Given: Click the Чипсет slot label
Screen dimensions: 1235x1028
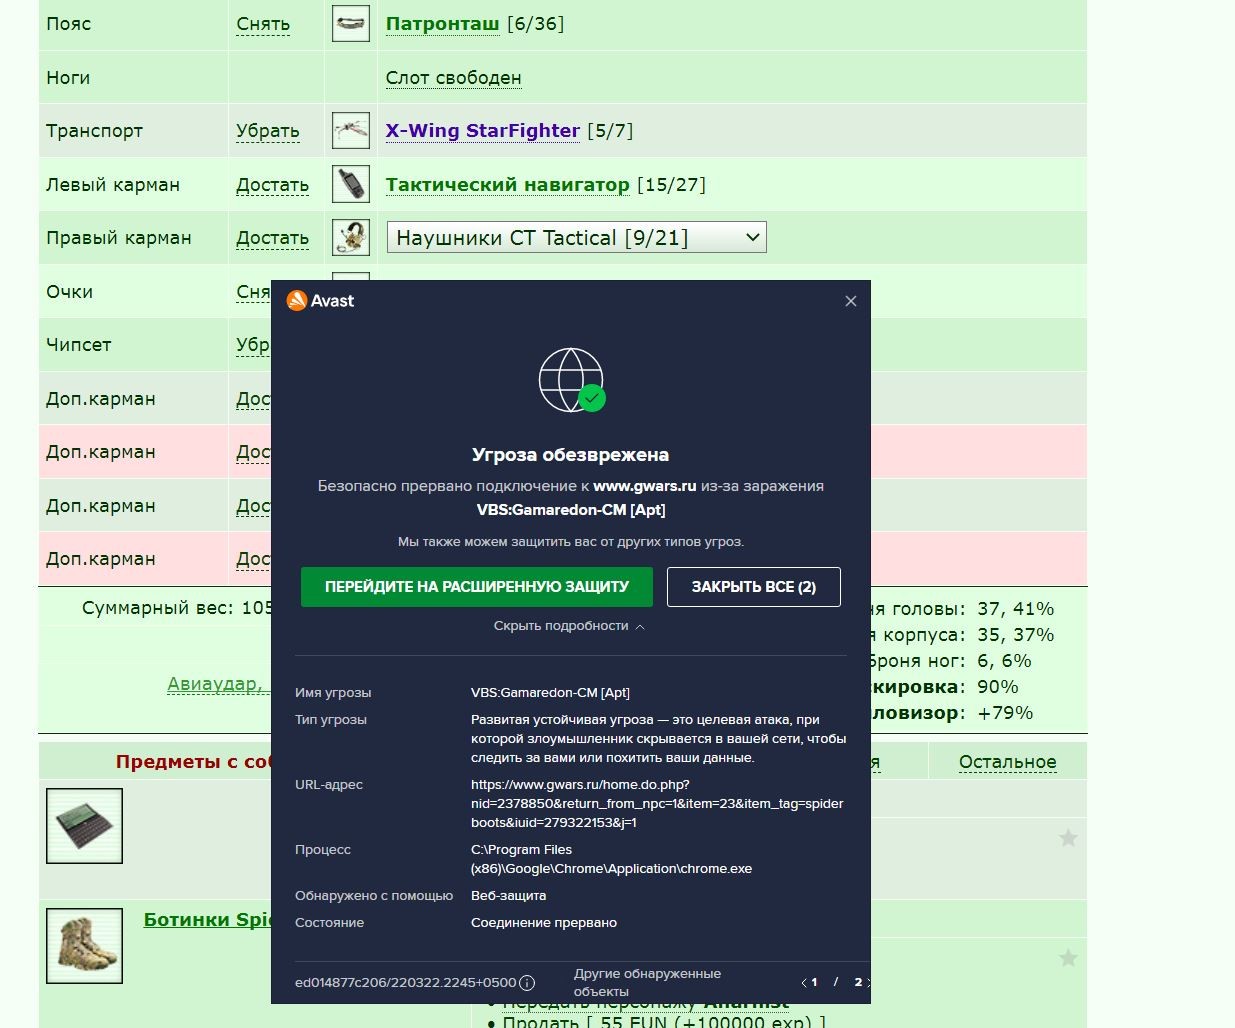Looking at the screenshot, I should pyautogui.click(x=78, y=345).
